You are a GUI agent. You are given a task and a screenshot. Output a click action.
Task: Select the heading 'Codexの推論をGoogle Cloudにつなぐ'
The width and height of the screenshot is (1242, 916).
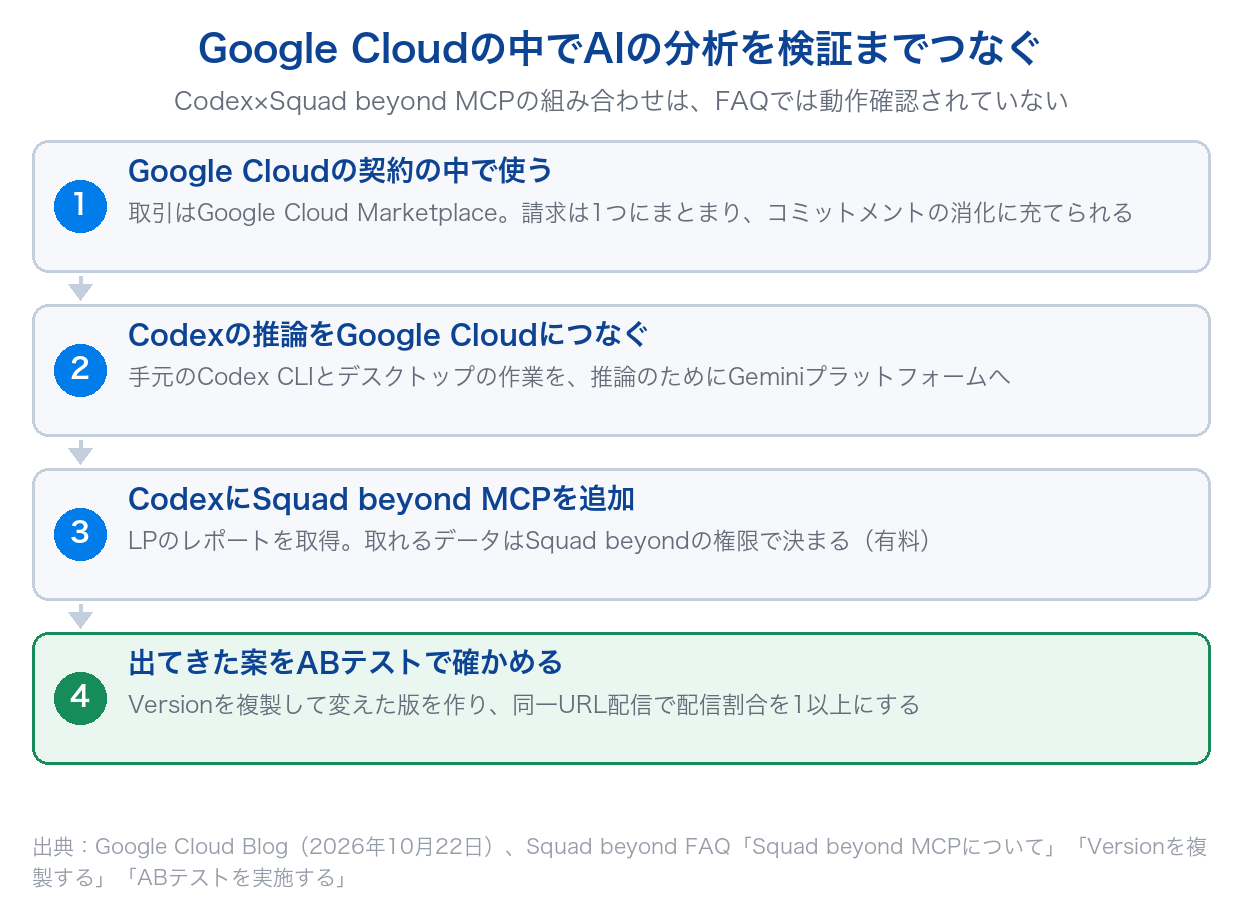[389, 335]
